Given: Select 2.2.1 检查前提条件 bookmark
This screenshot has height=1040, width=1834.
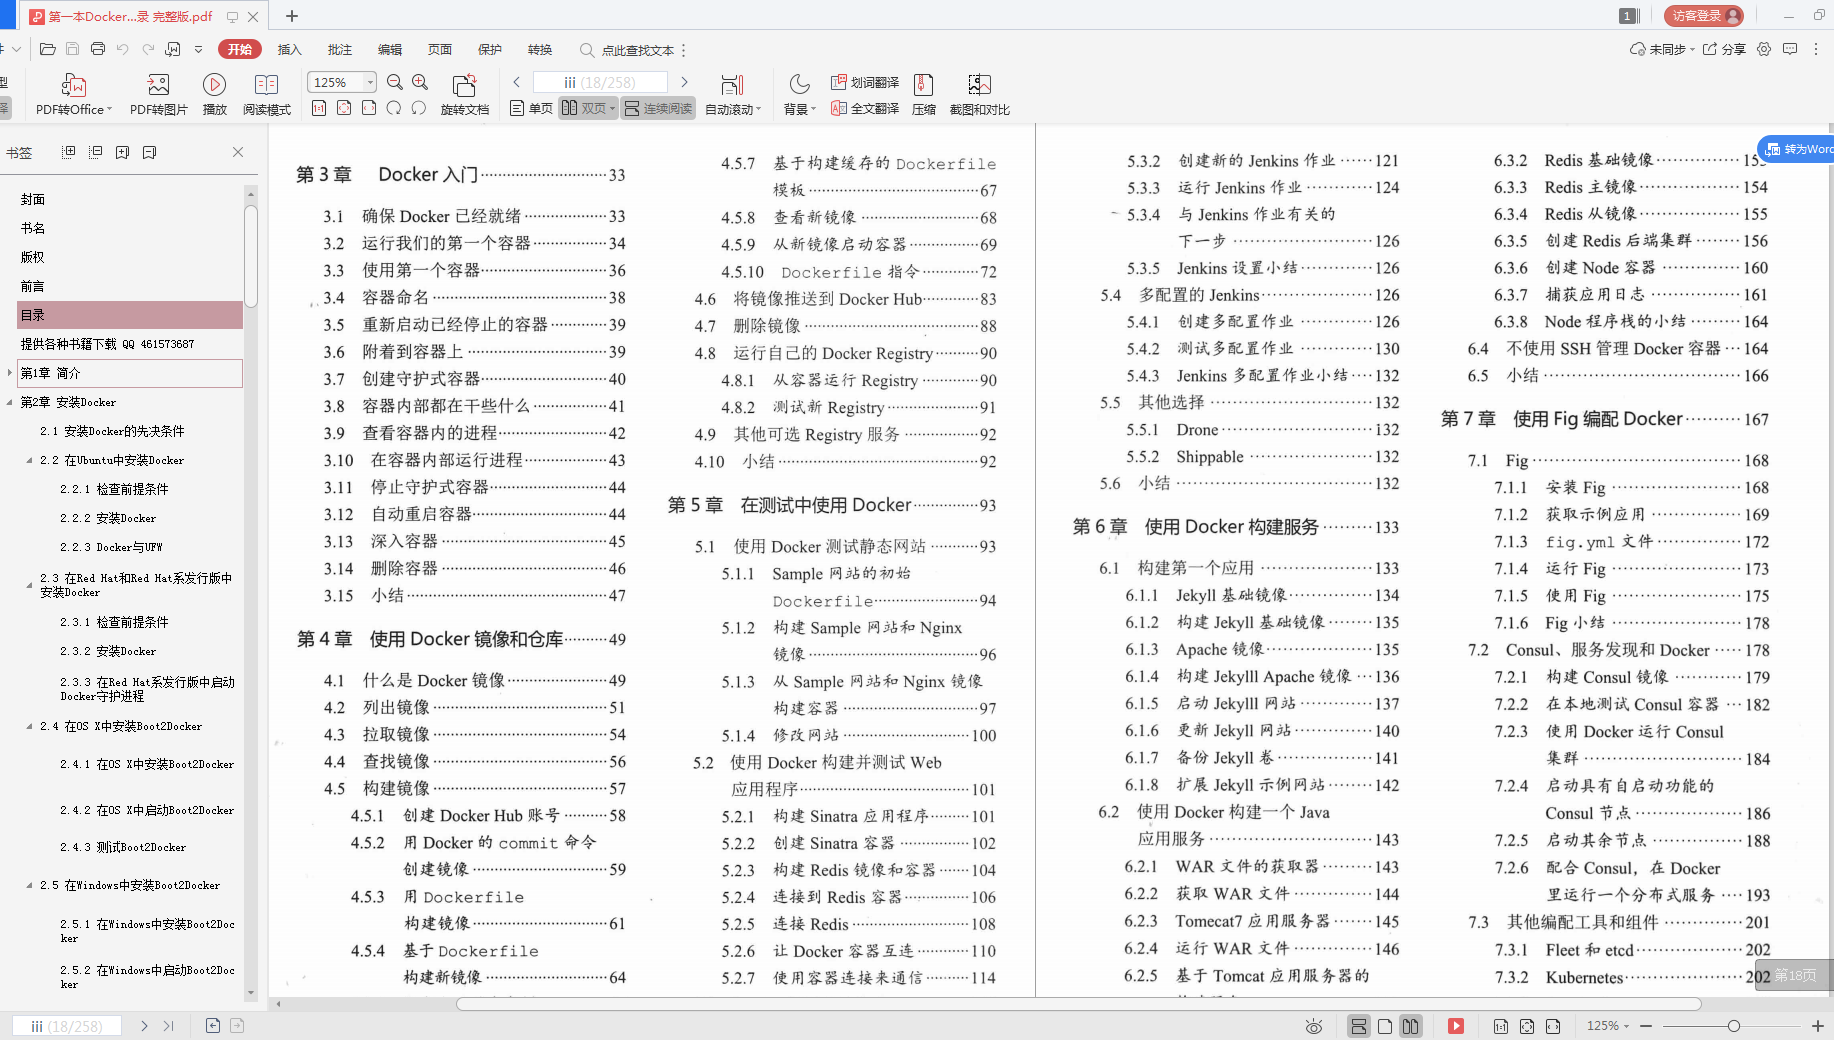Looking at the screenshot, I should pyautogui.click(x=114, y=489).
